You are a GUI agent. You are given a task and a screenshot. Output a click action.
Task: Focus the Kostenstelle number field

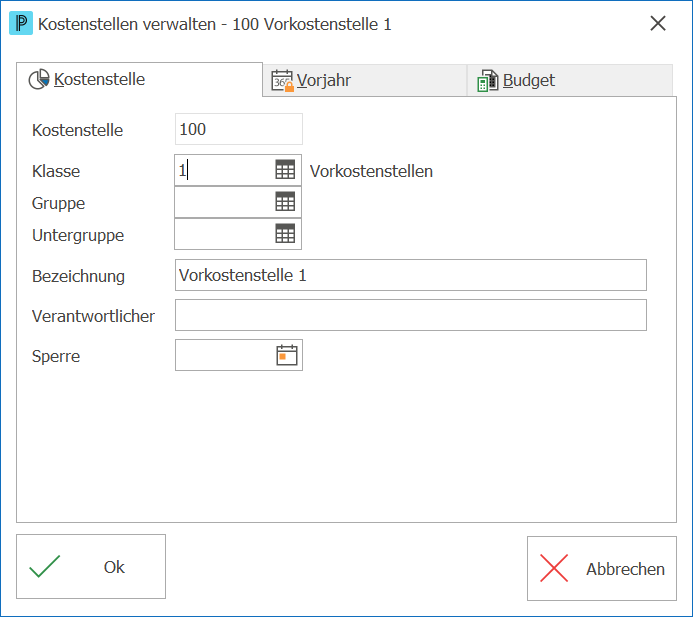pos(239,129)
